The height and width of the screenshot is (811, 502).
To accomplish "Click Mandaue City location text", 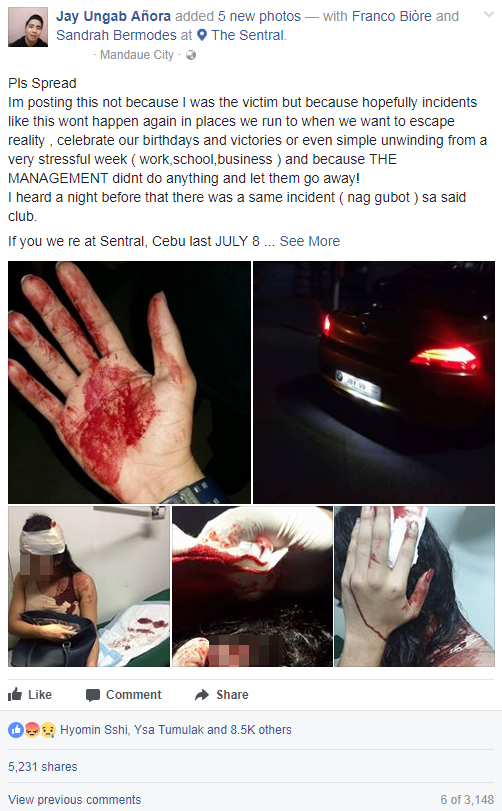I will coord(136,55).
